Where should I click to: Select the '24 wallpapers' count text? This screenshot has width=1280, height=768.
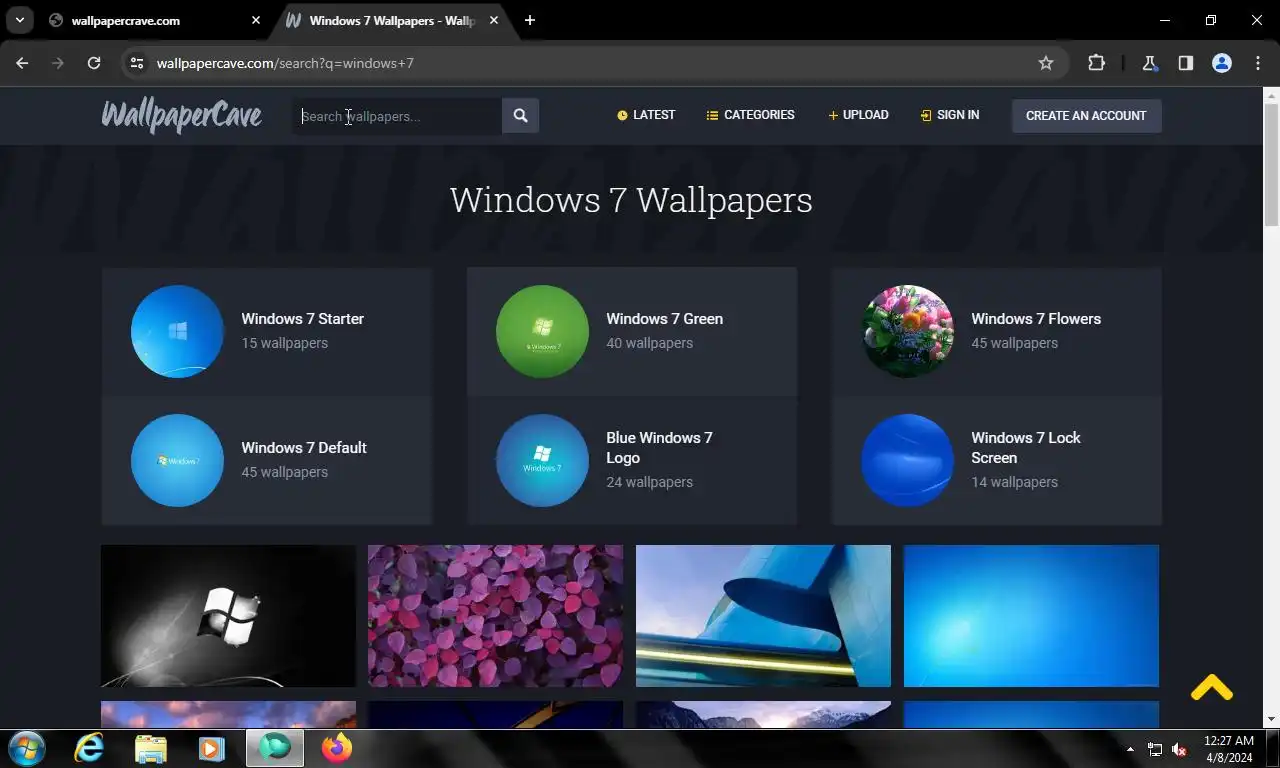pos(649,482)
